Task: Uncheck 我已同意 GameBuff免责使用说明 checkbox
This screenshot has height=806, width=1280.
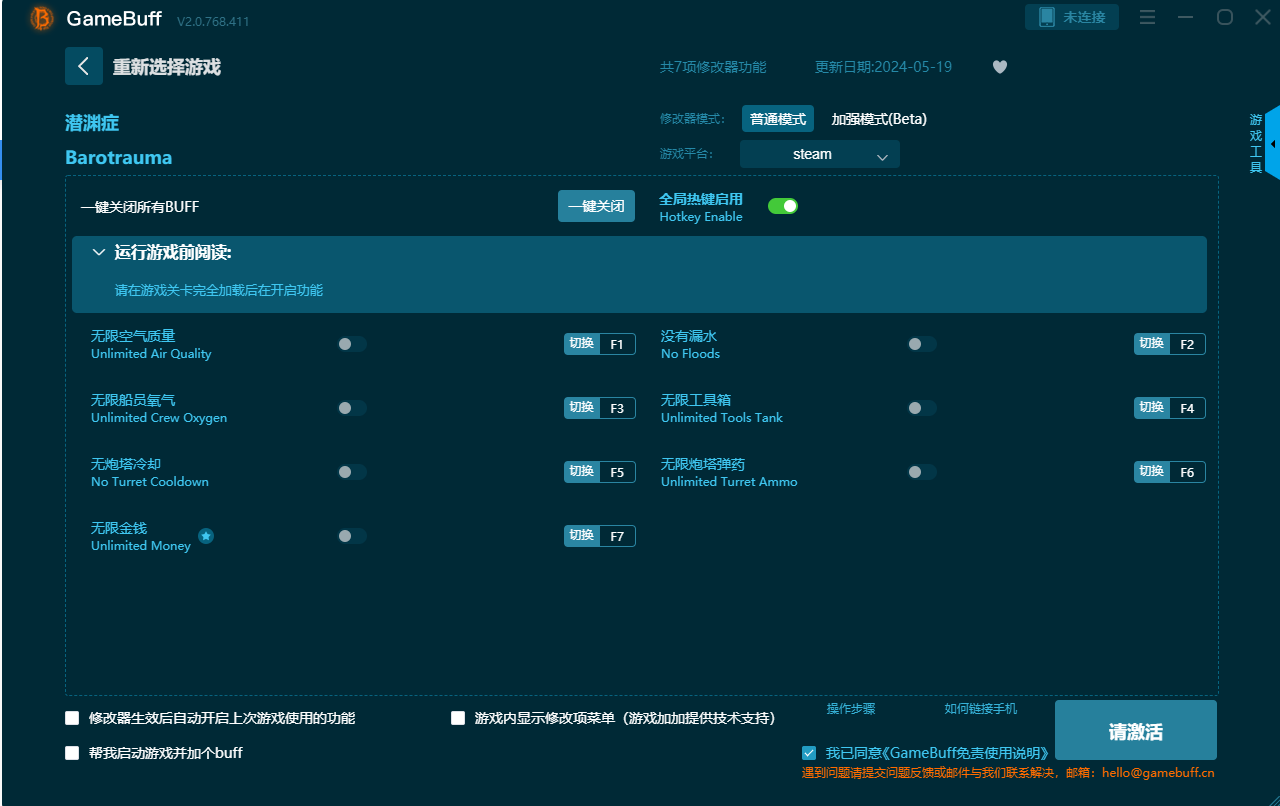Action: [809, 753]
